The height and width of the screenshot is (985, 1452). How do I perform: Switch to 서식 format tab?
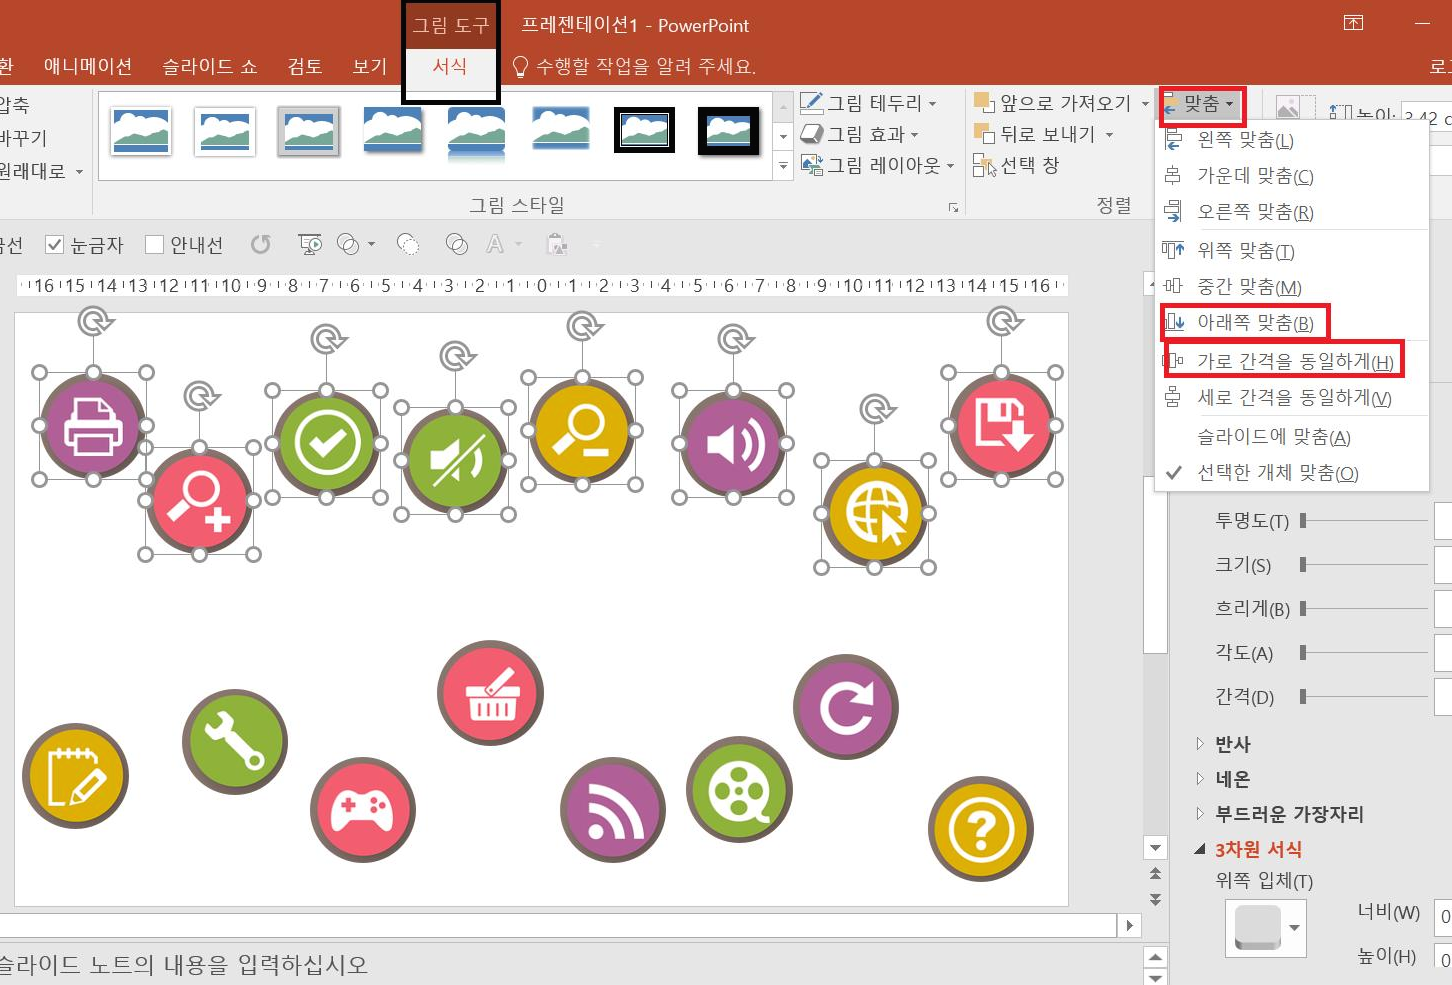[x=450, y=66]
